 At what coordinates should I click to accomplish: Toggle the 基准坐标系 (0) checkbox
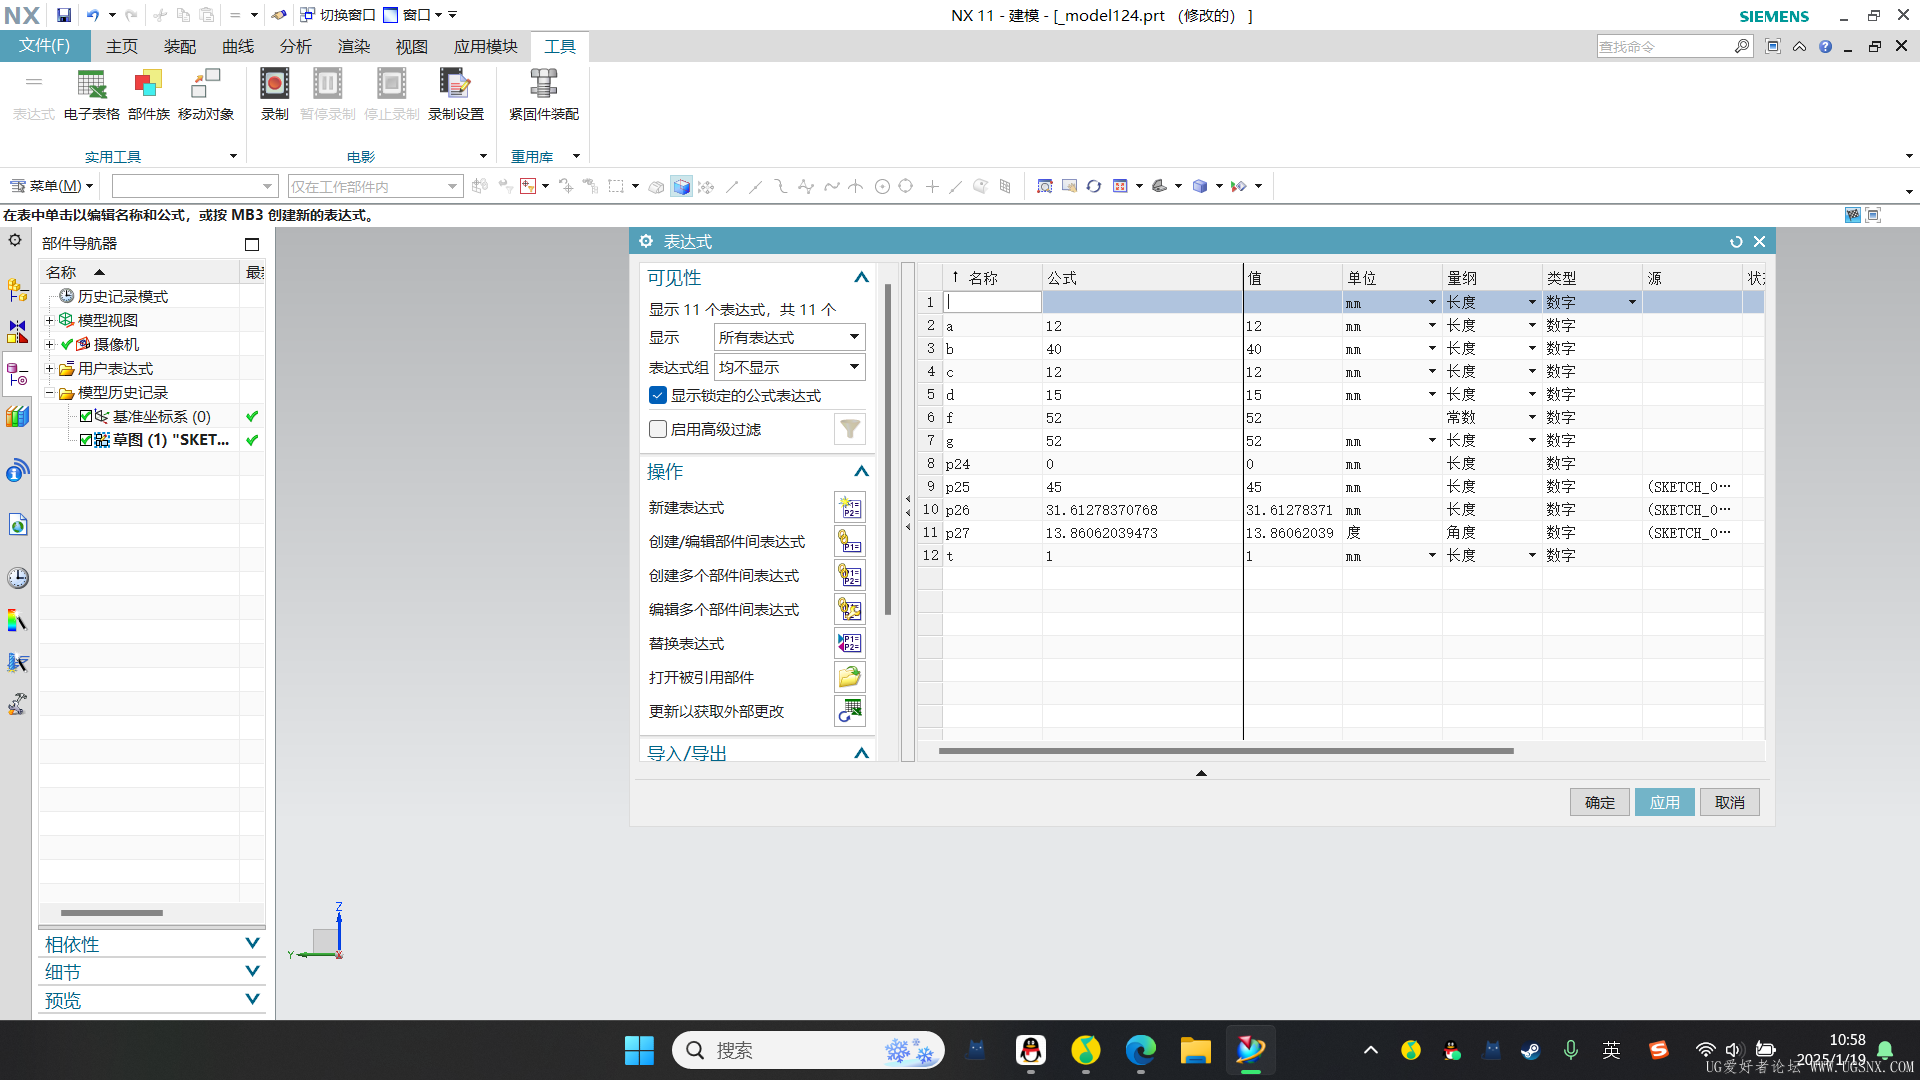click(x=86, y=416)
